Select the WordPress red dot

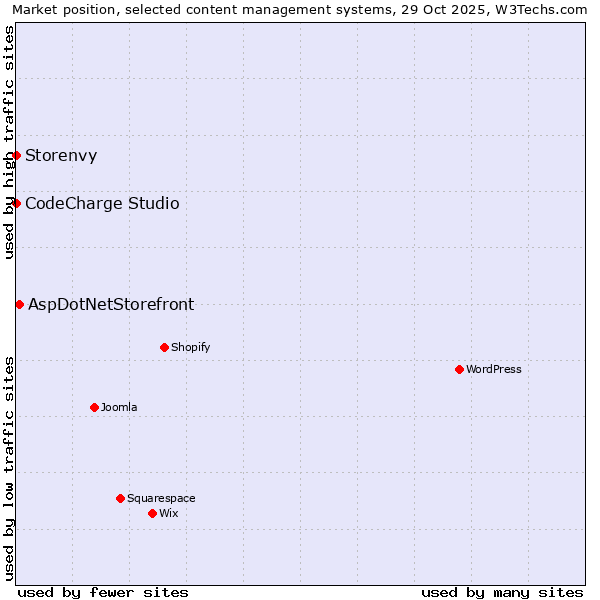pos(459,369)
